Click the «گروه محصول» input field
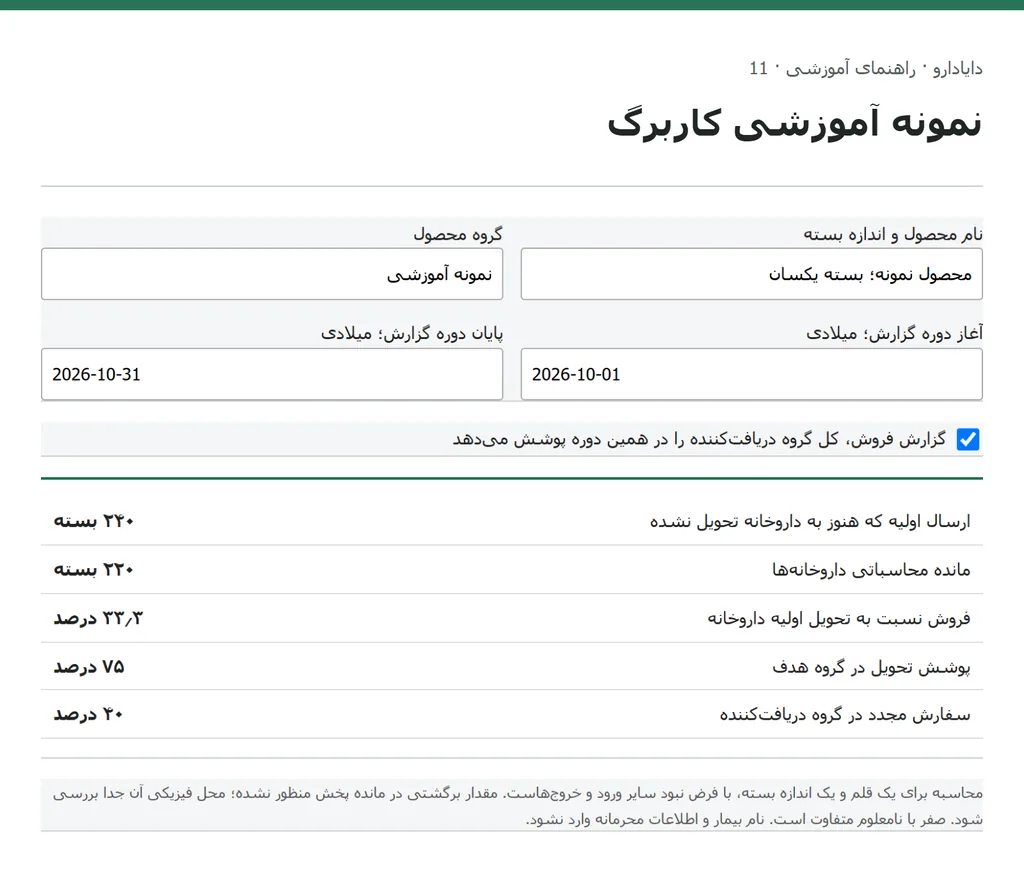 [272, 274]
